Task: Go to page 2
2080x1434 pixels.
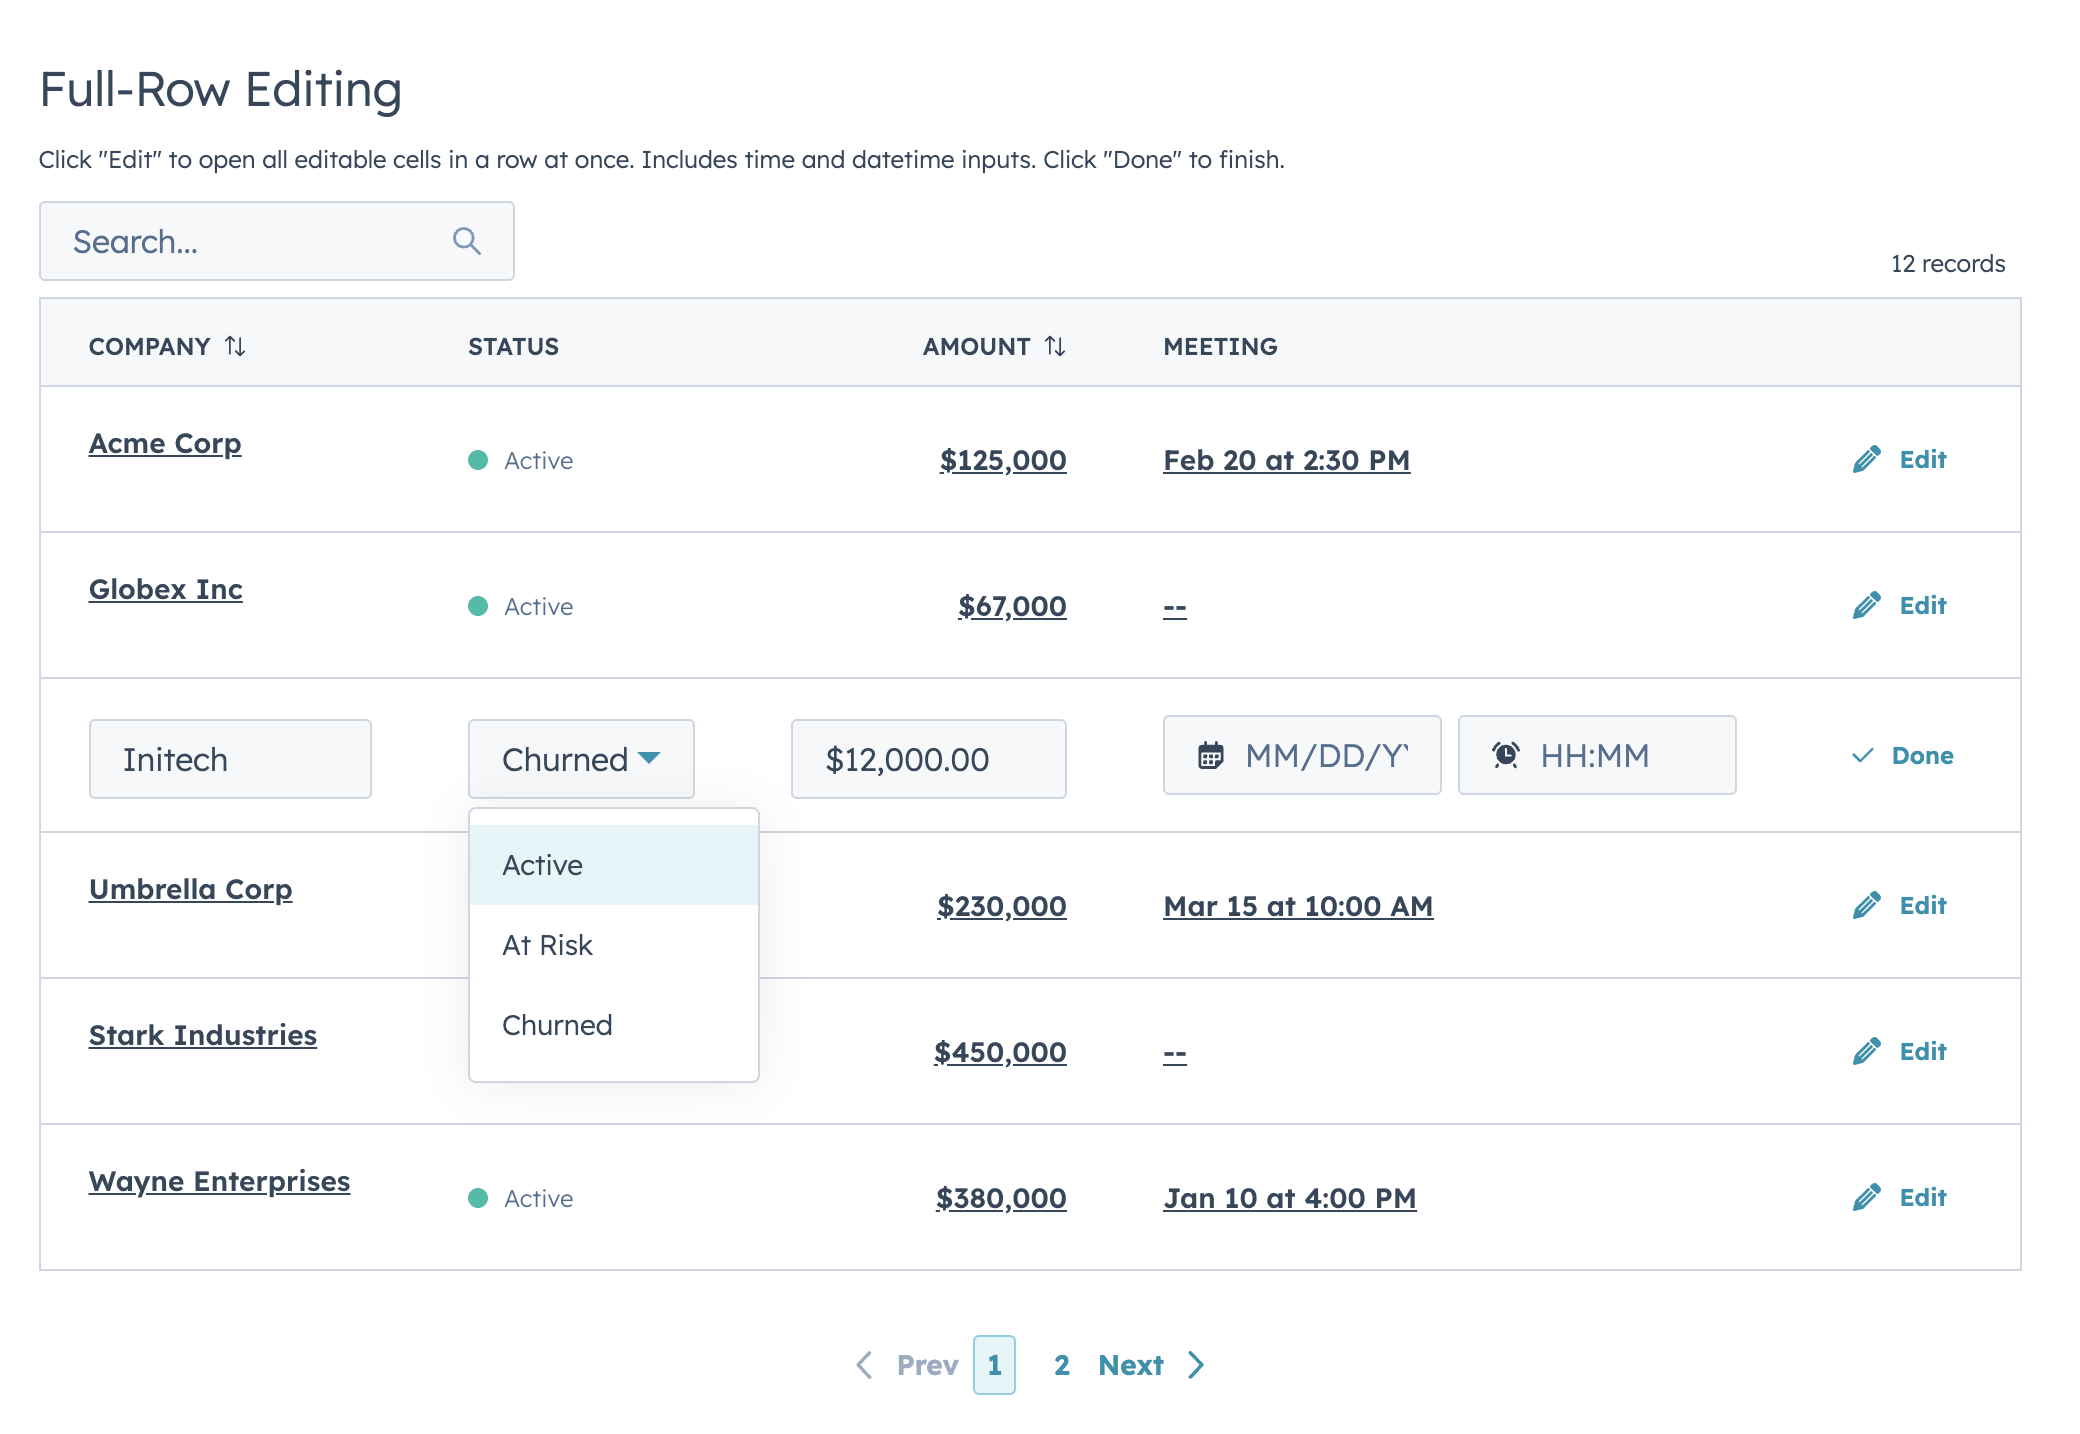Action: click(x=1061, y=1365)
